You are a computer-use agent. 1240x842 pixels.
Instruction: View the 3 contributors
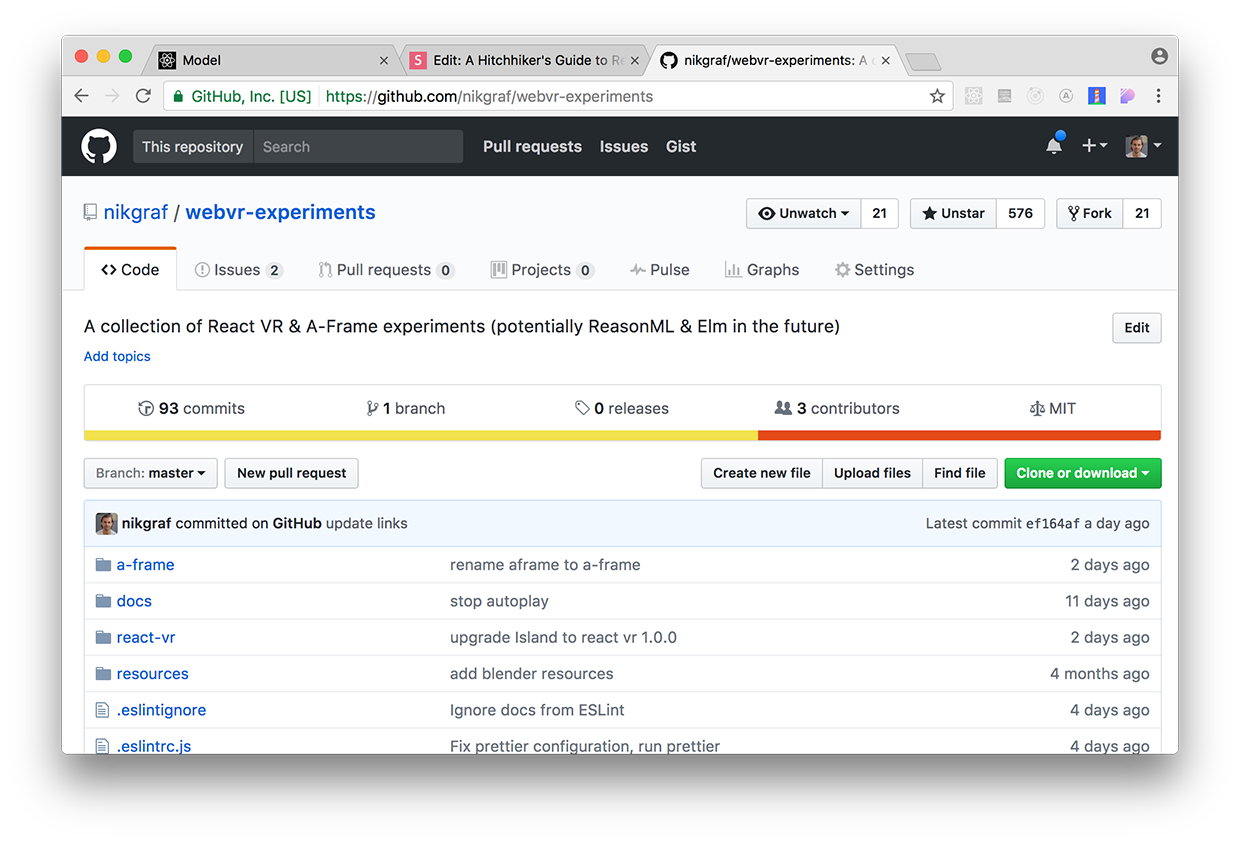pos(837,408)
